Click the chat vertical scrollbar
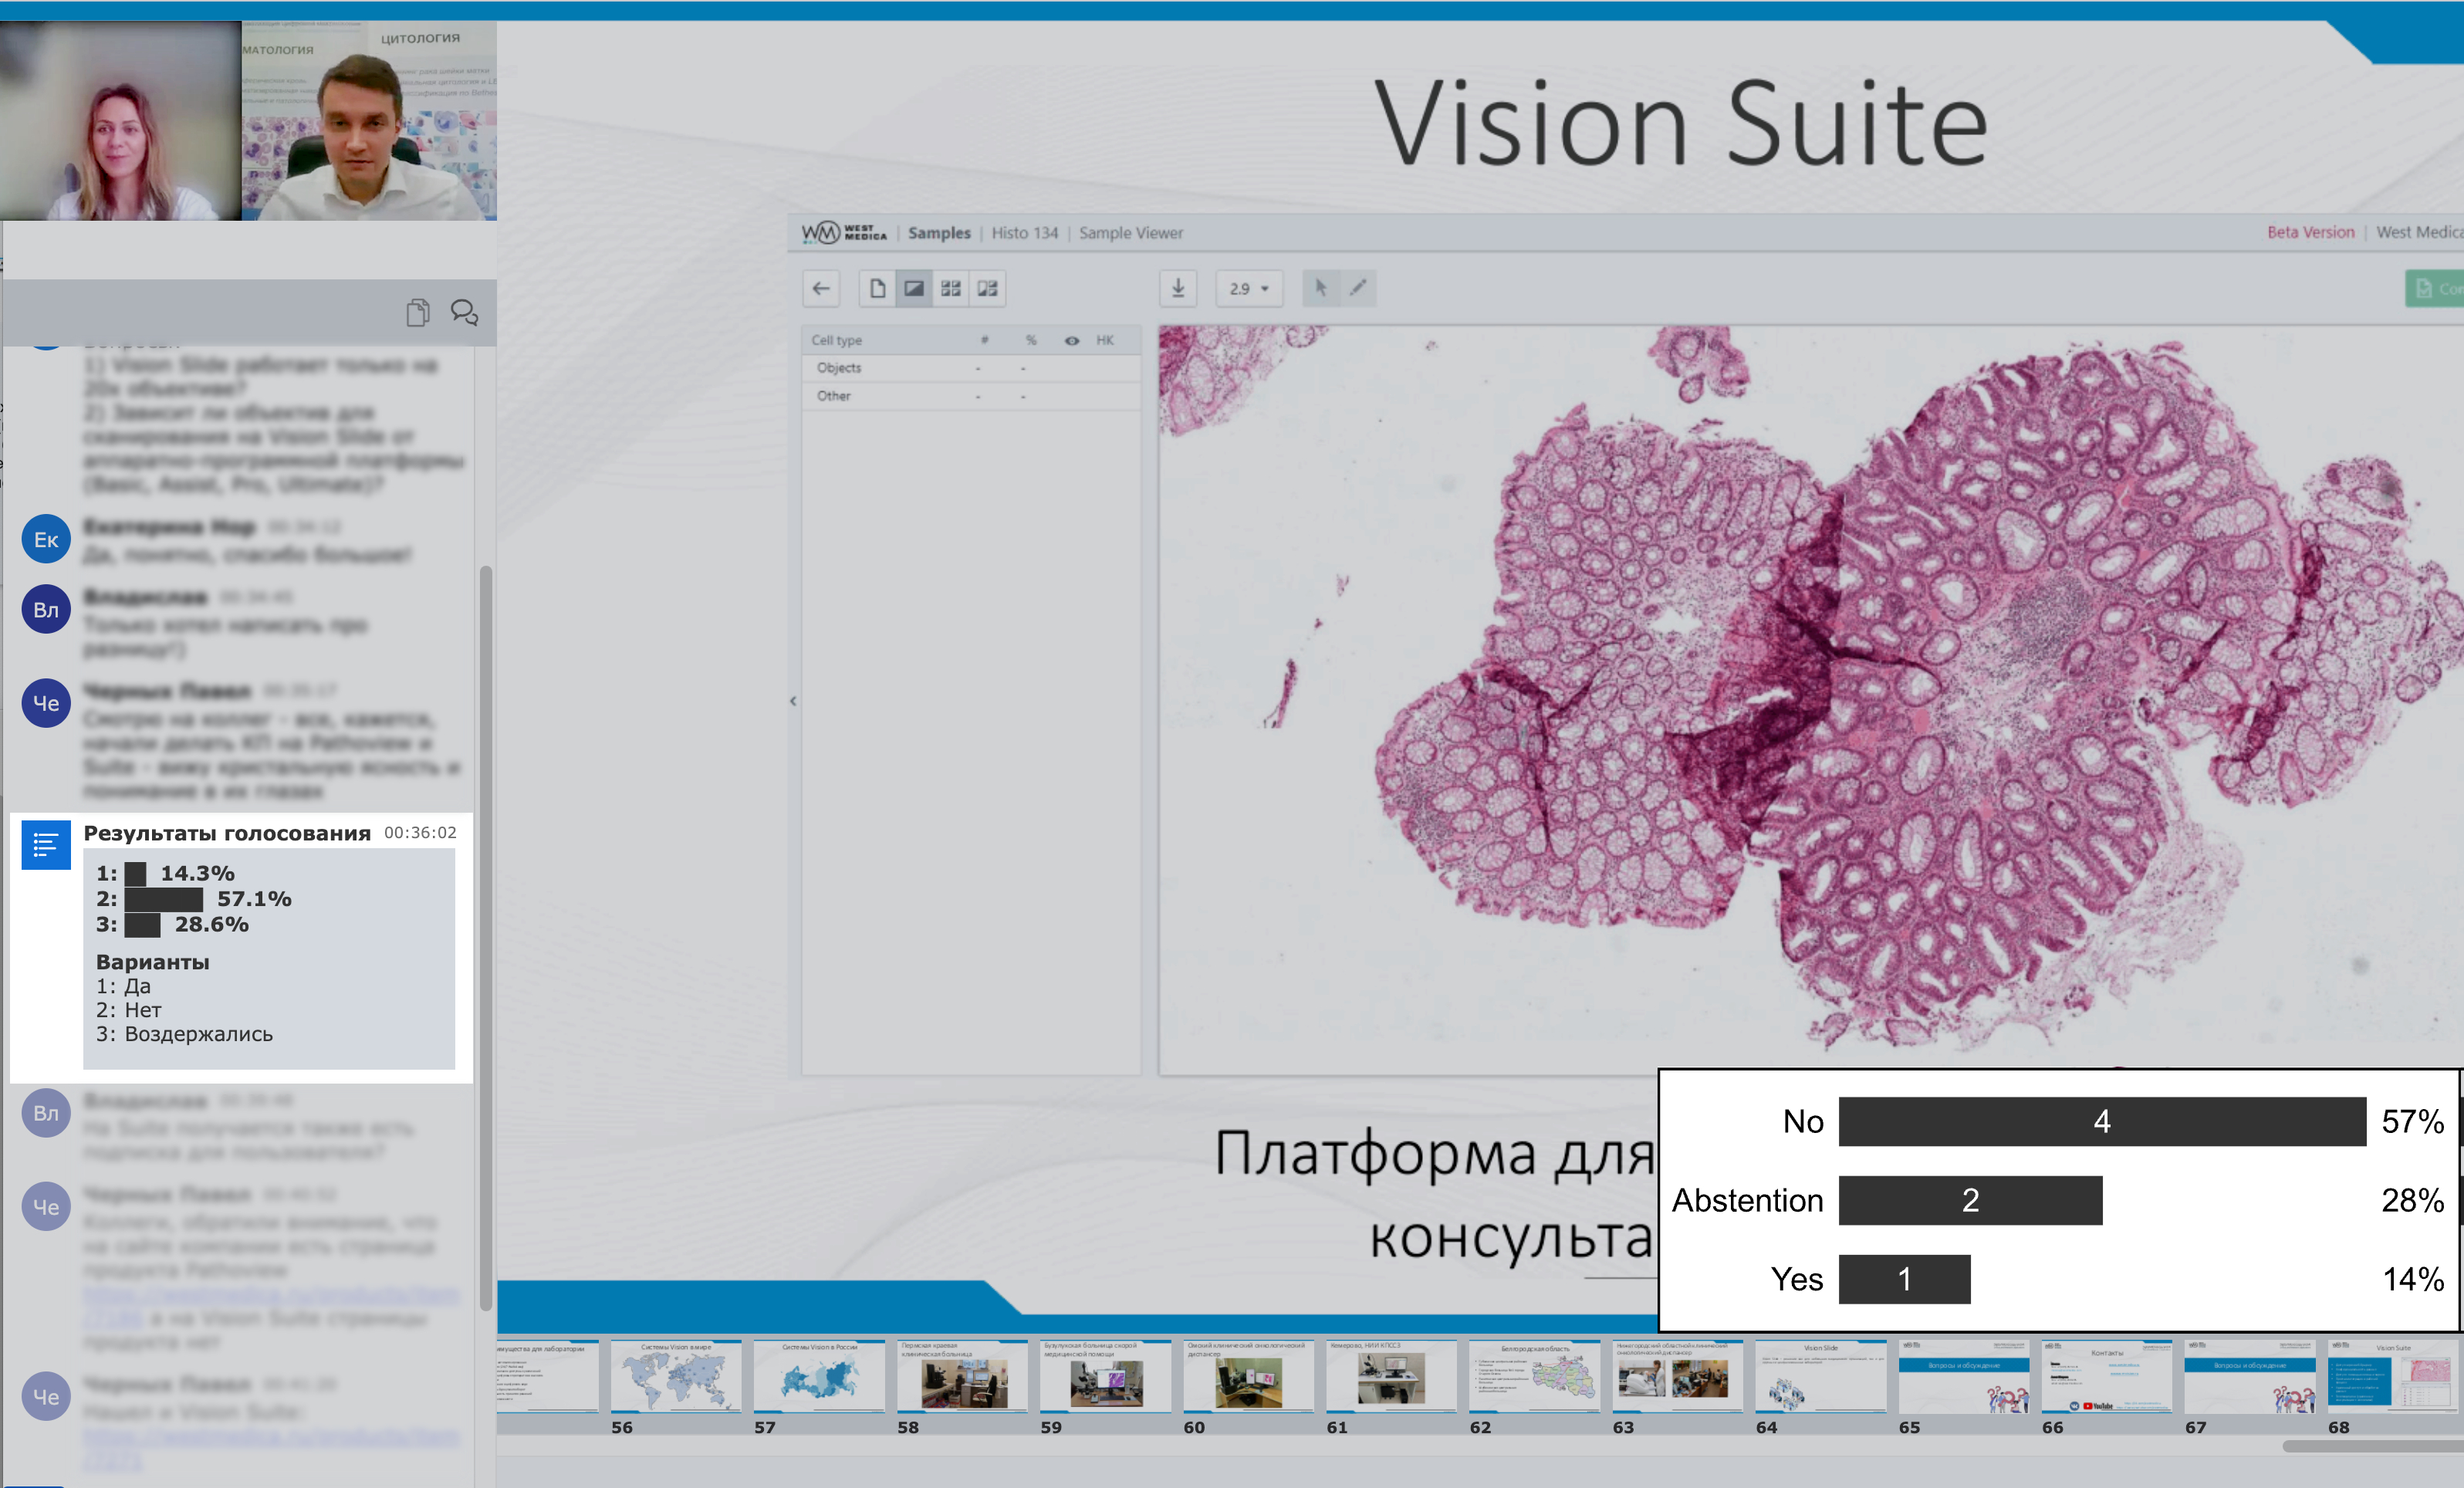This screenshot has height=1488, width=2464. [x=486, y=937]
